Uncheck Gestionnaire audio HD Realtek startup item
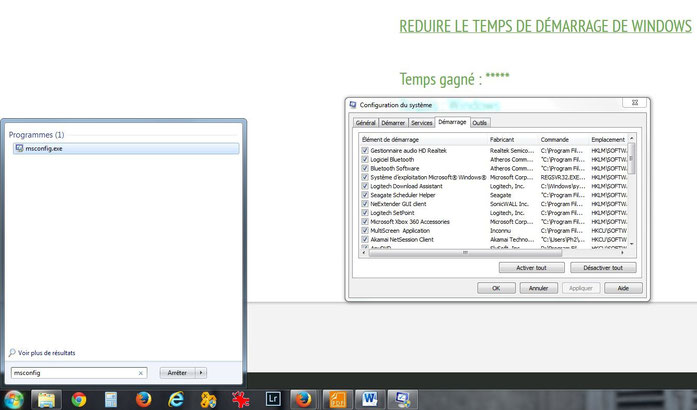This screenshot has width=697, height=410. point(365,150)
